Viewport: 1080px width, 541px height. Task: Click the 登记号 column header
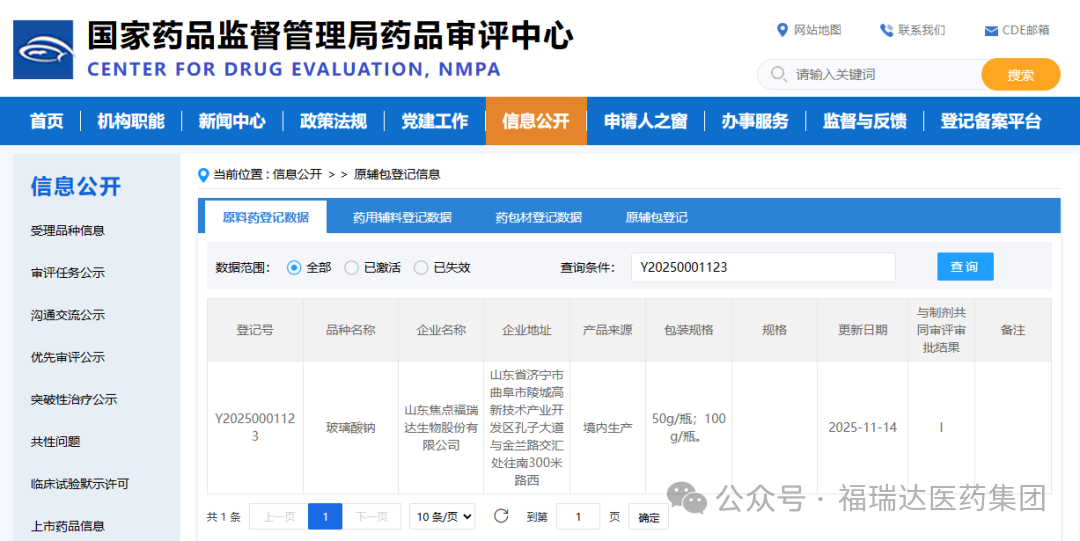coord(255,330)
